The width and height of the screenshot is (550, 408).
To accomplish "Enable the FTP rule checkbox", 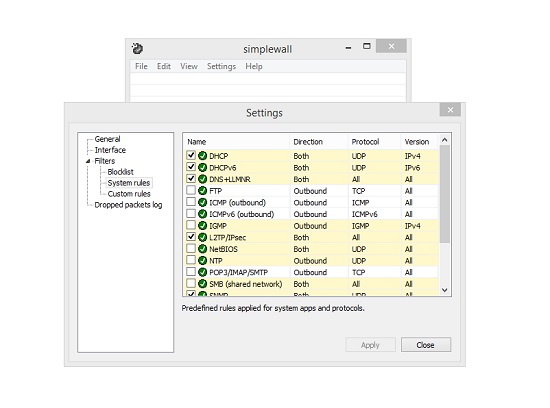I will coord(191,190).
